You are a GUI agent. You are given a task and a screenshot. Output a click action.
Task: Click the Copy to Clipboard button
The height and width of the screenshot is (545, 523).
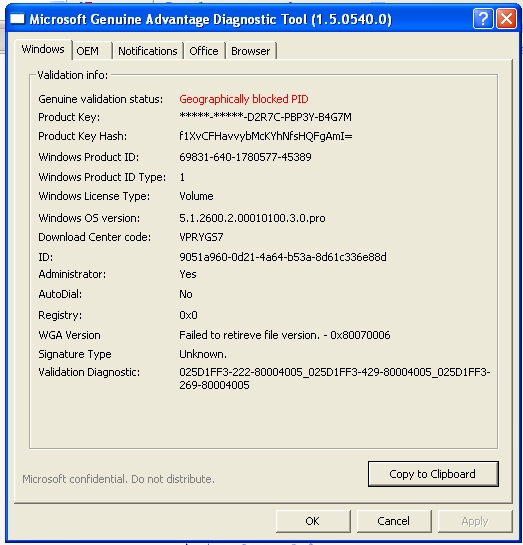tap(433, 474)
